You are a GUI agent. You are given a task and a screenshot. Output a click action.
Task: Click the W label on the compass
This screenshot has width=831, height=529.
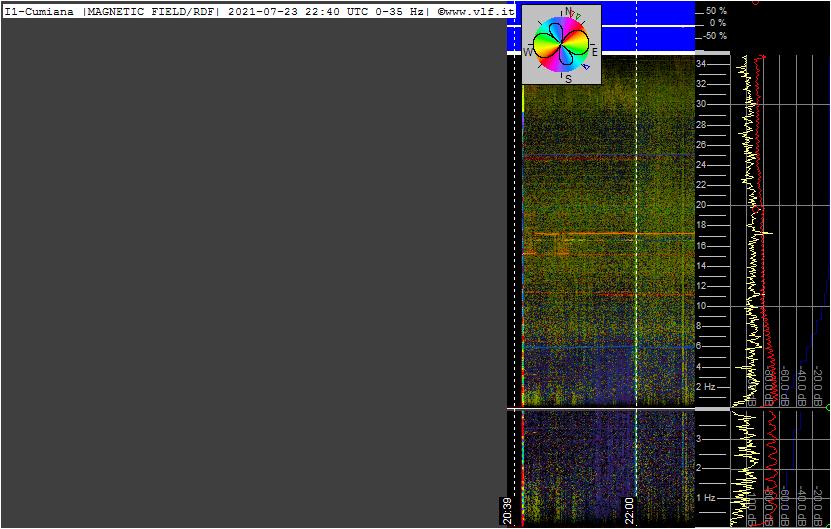[527, 52]
